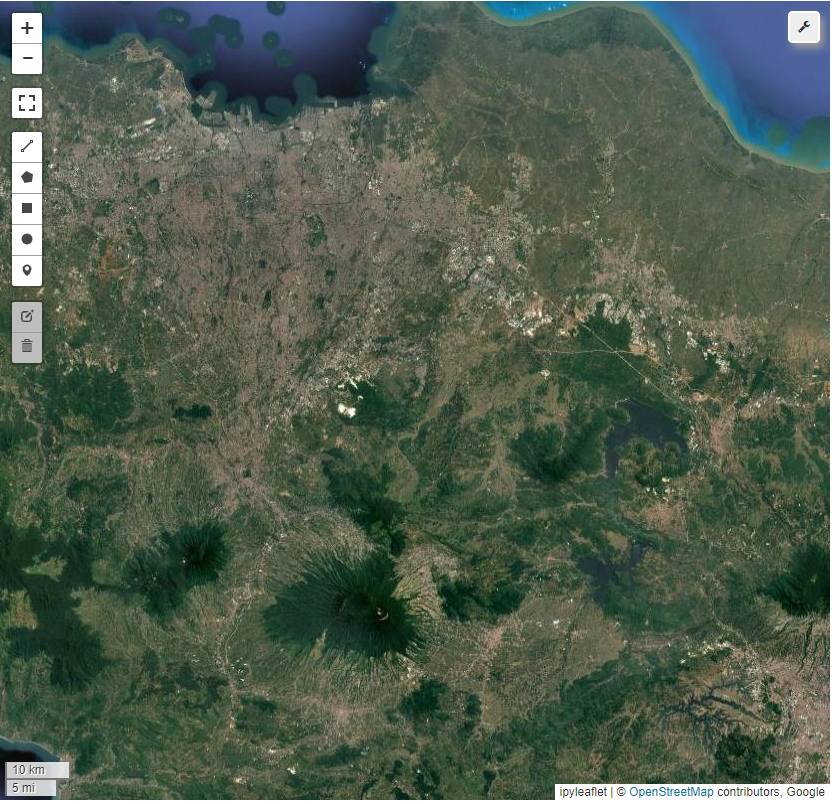
Task: Toggle the wrench toolbar button
Action: point(803,27)
